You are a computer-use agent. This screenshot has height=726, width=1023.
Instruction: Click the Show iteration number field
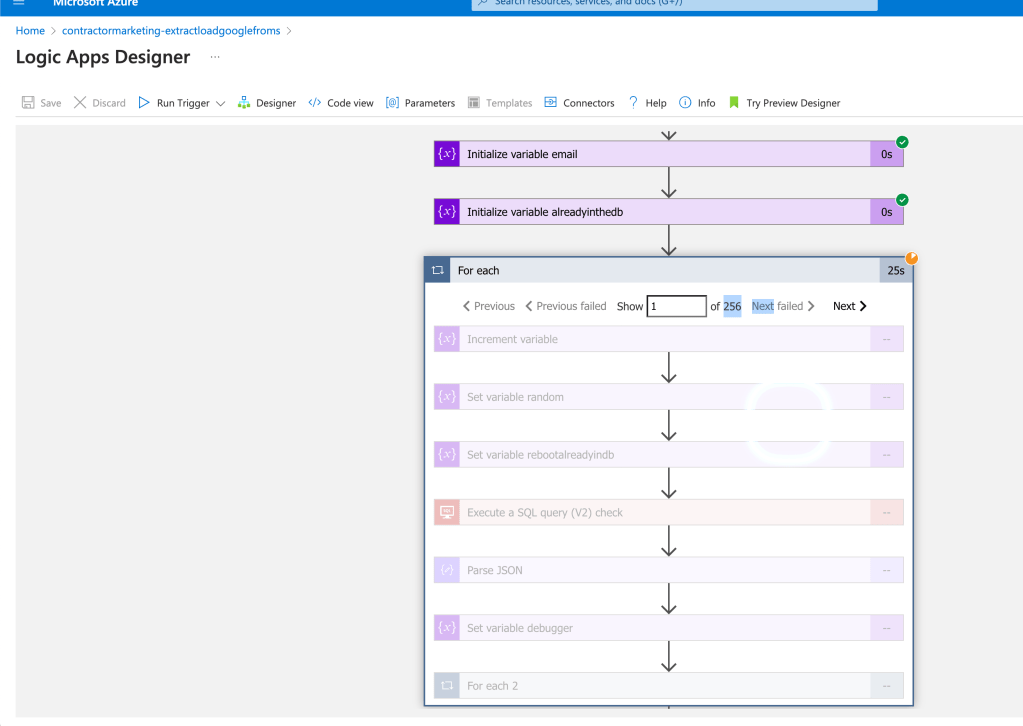tap(676, 306)
